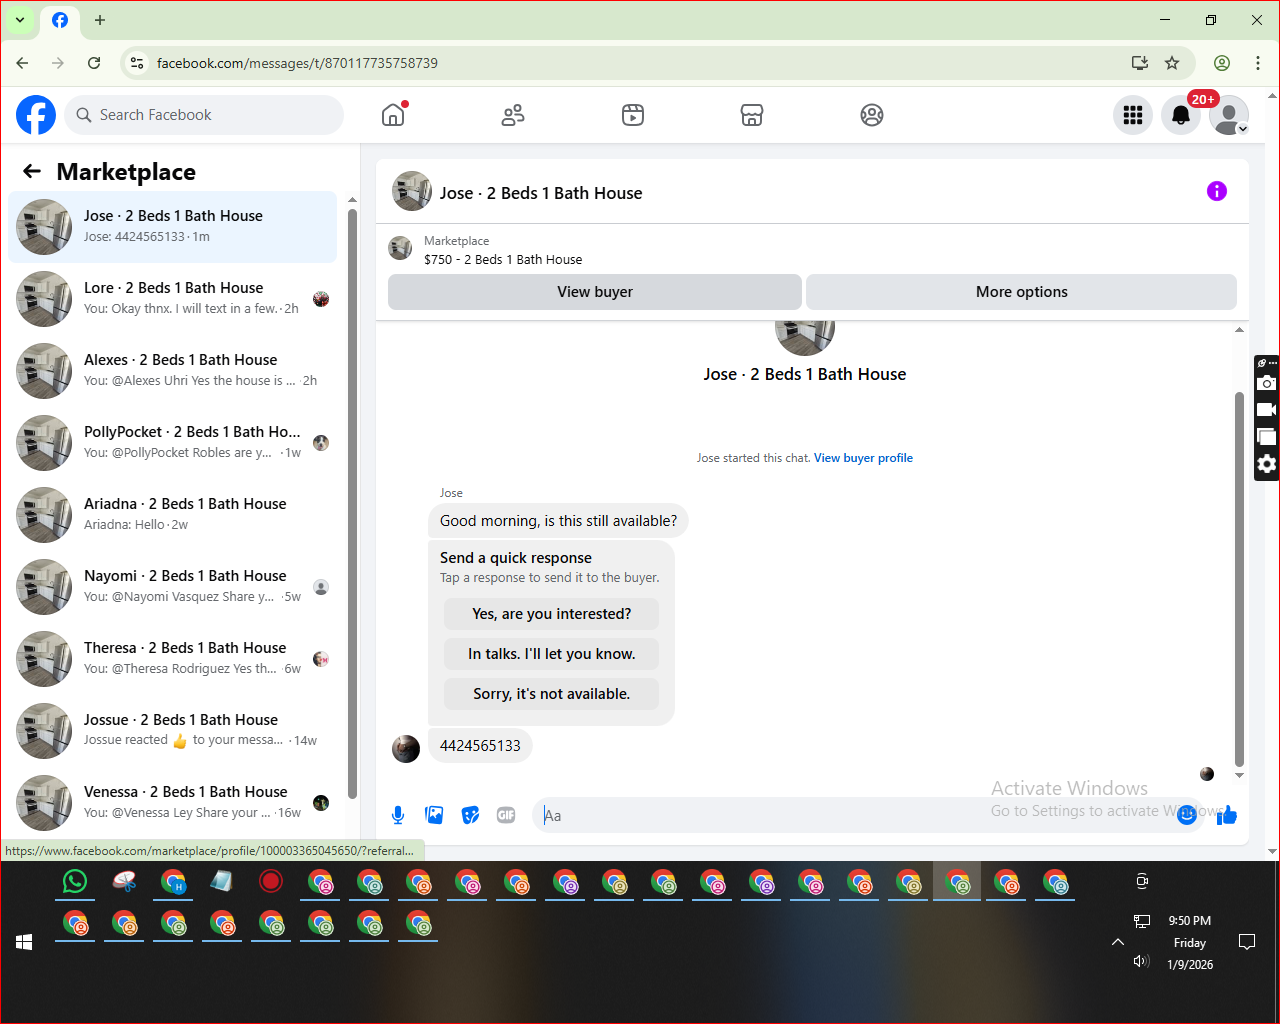Screen dimensions: 1280x1024
Task: Open the account menu profile dropdown
Action: (x=1229, y=115)
